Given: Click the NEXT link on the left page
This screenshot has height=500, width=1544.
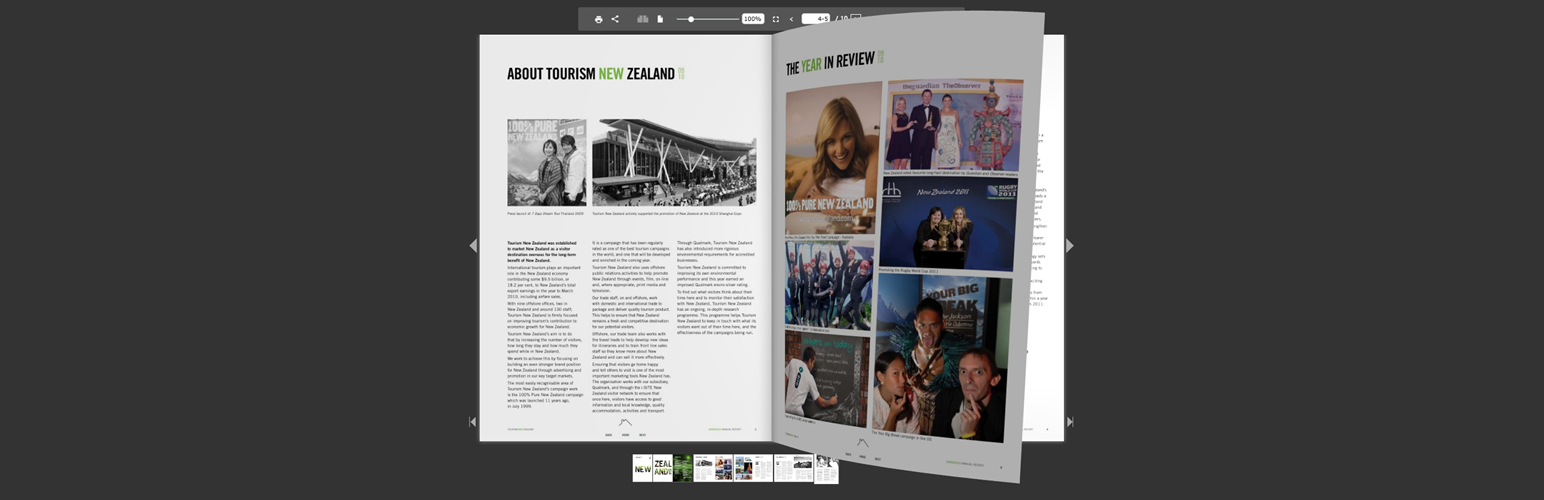Looking at the screenshot, I should [642, 435].
